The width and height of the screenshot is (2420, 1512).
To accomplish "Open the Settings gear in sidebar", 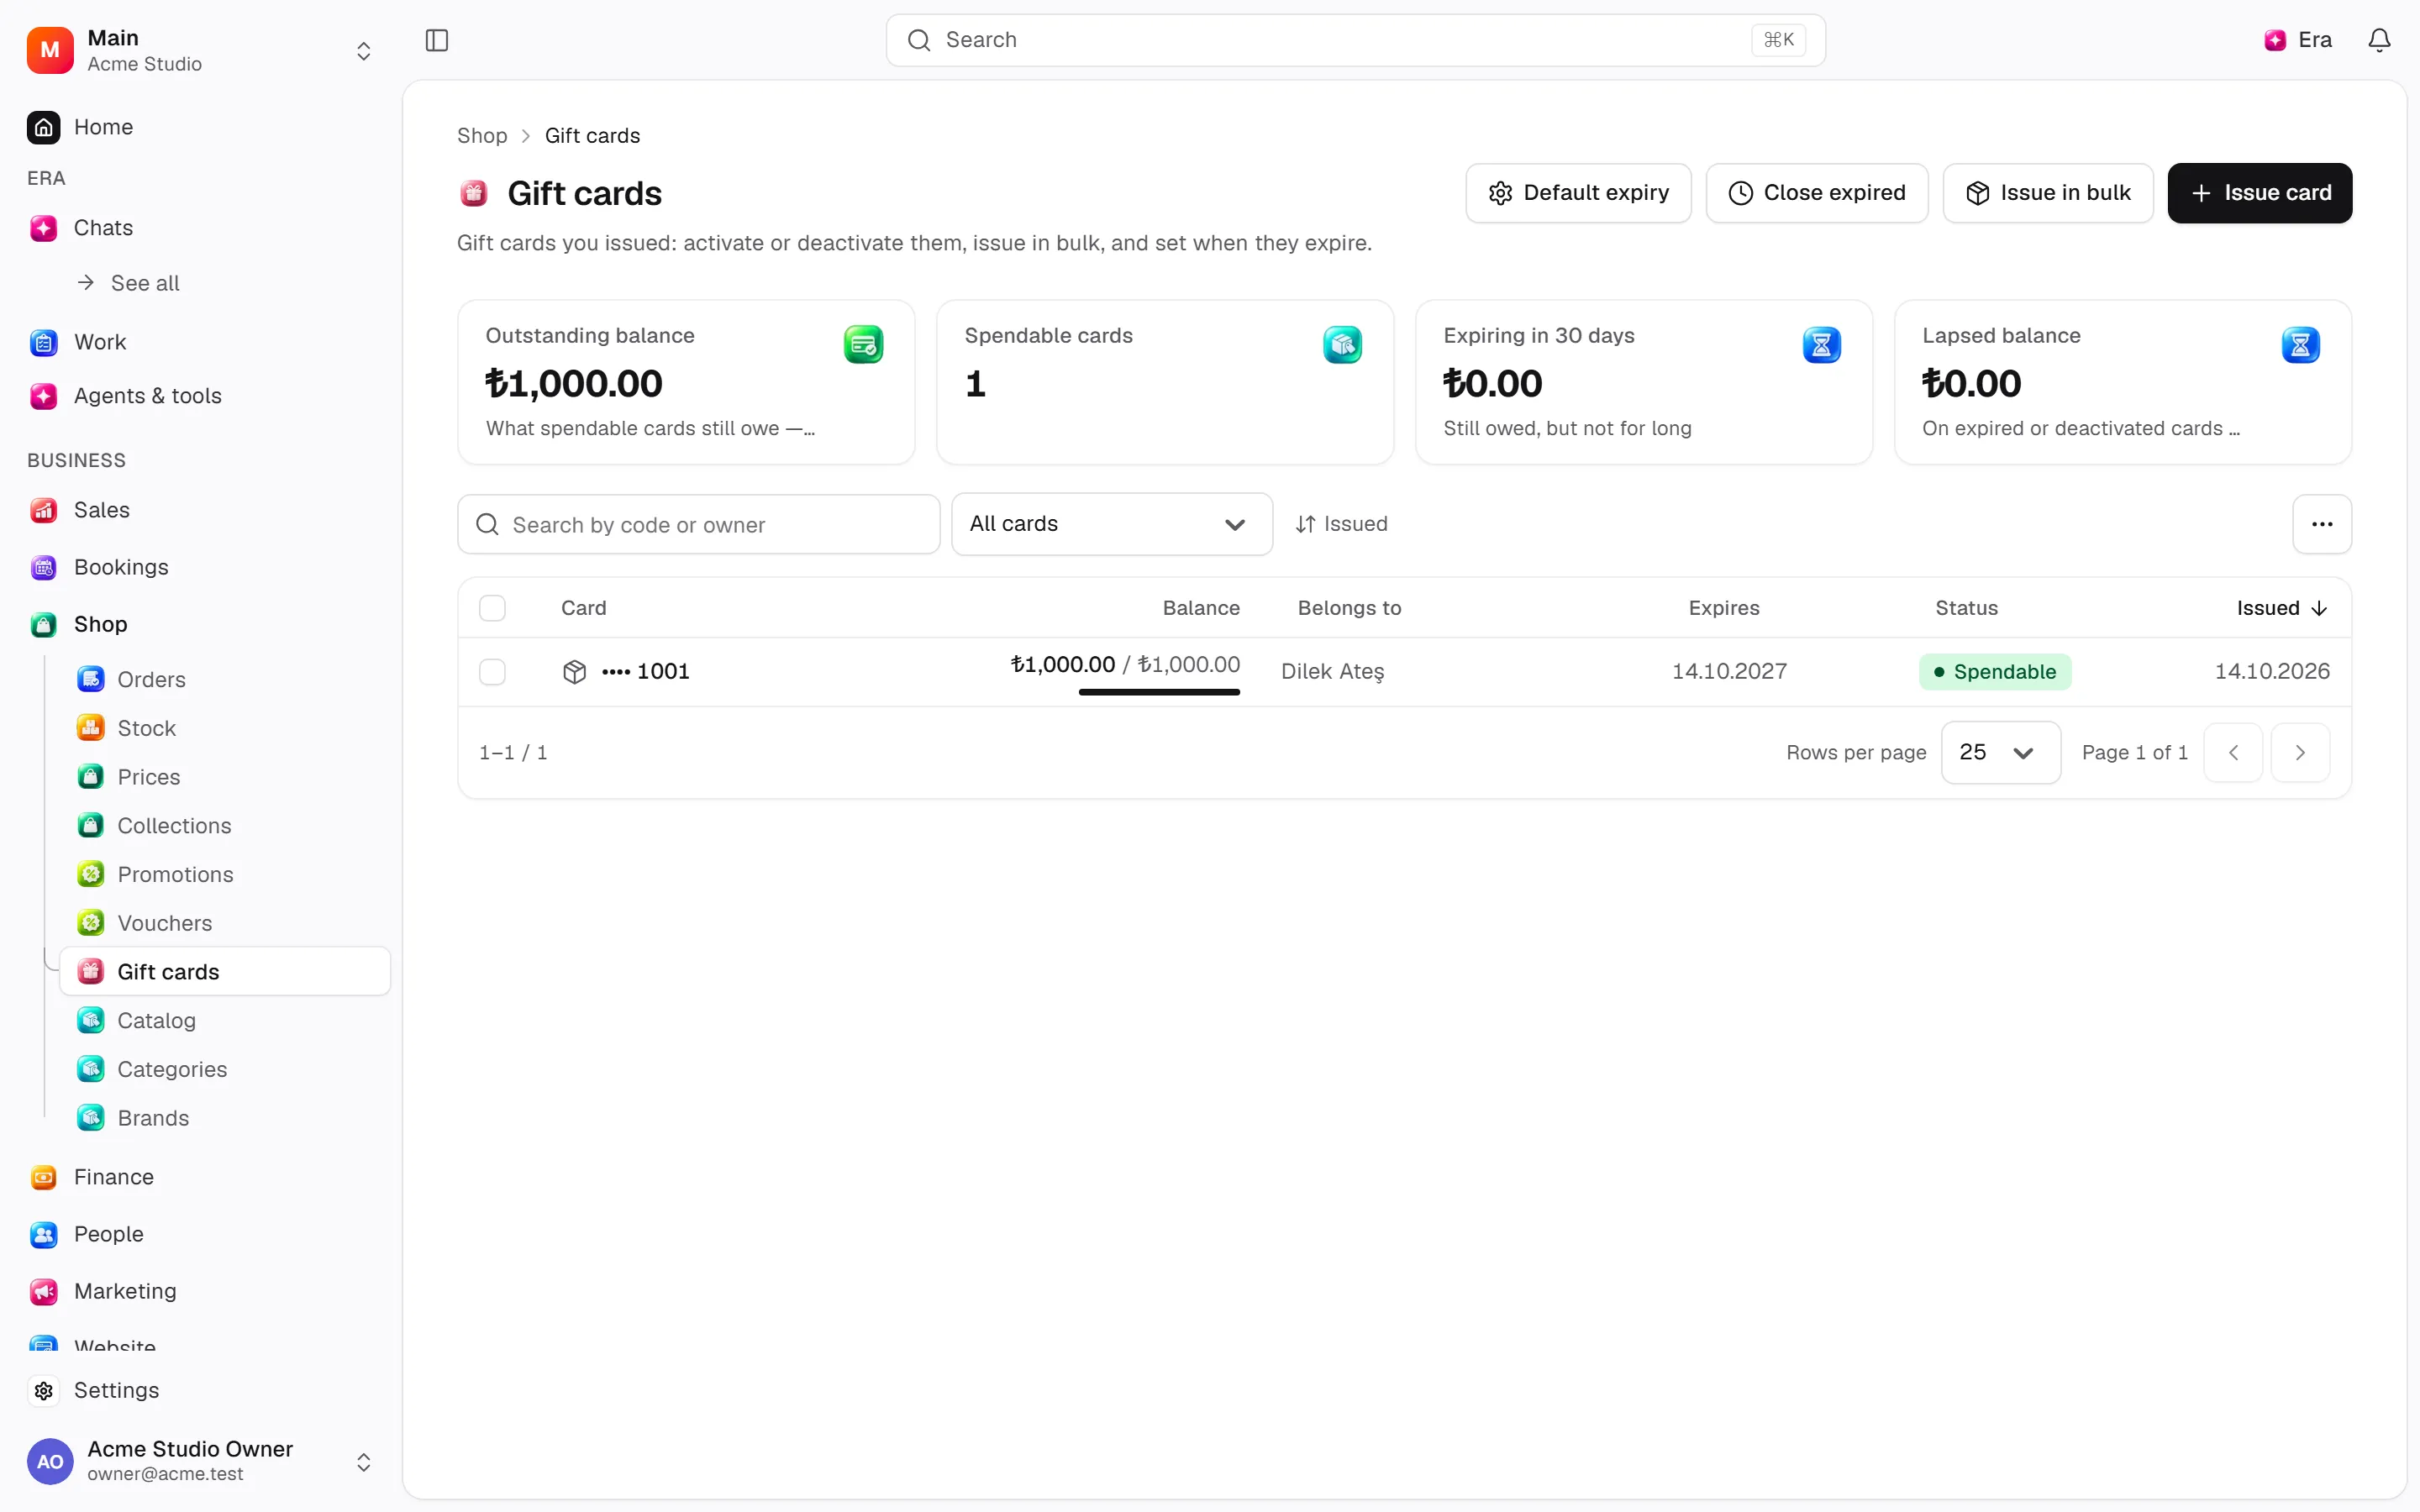I will [x=44, y=1390].
